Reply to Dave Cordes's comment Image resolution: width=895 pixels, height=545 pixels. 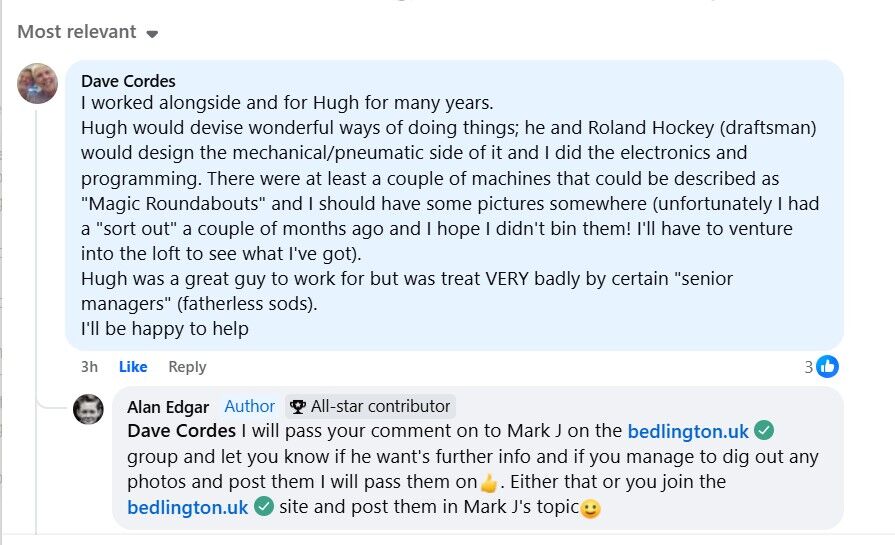tap(187, 367)
